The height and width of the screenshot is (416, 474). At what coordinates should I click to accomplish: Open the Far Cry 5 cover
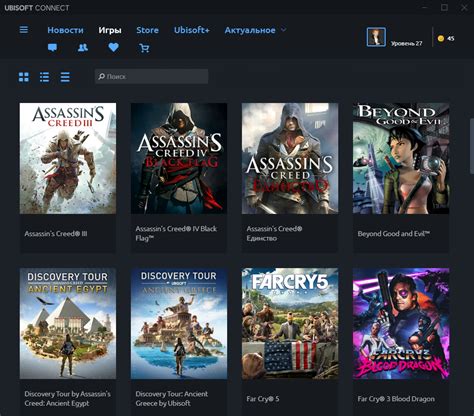290,323
